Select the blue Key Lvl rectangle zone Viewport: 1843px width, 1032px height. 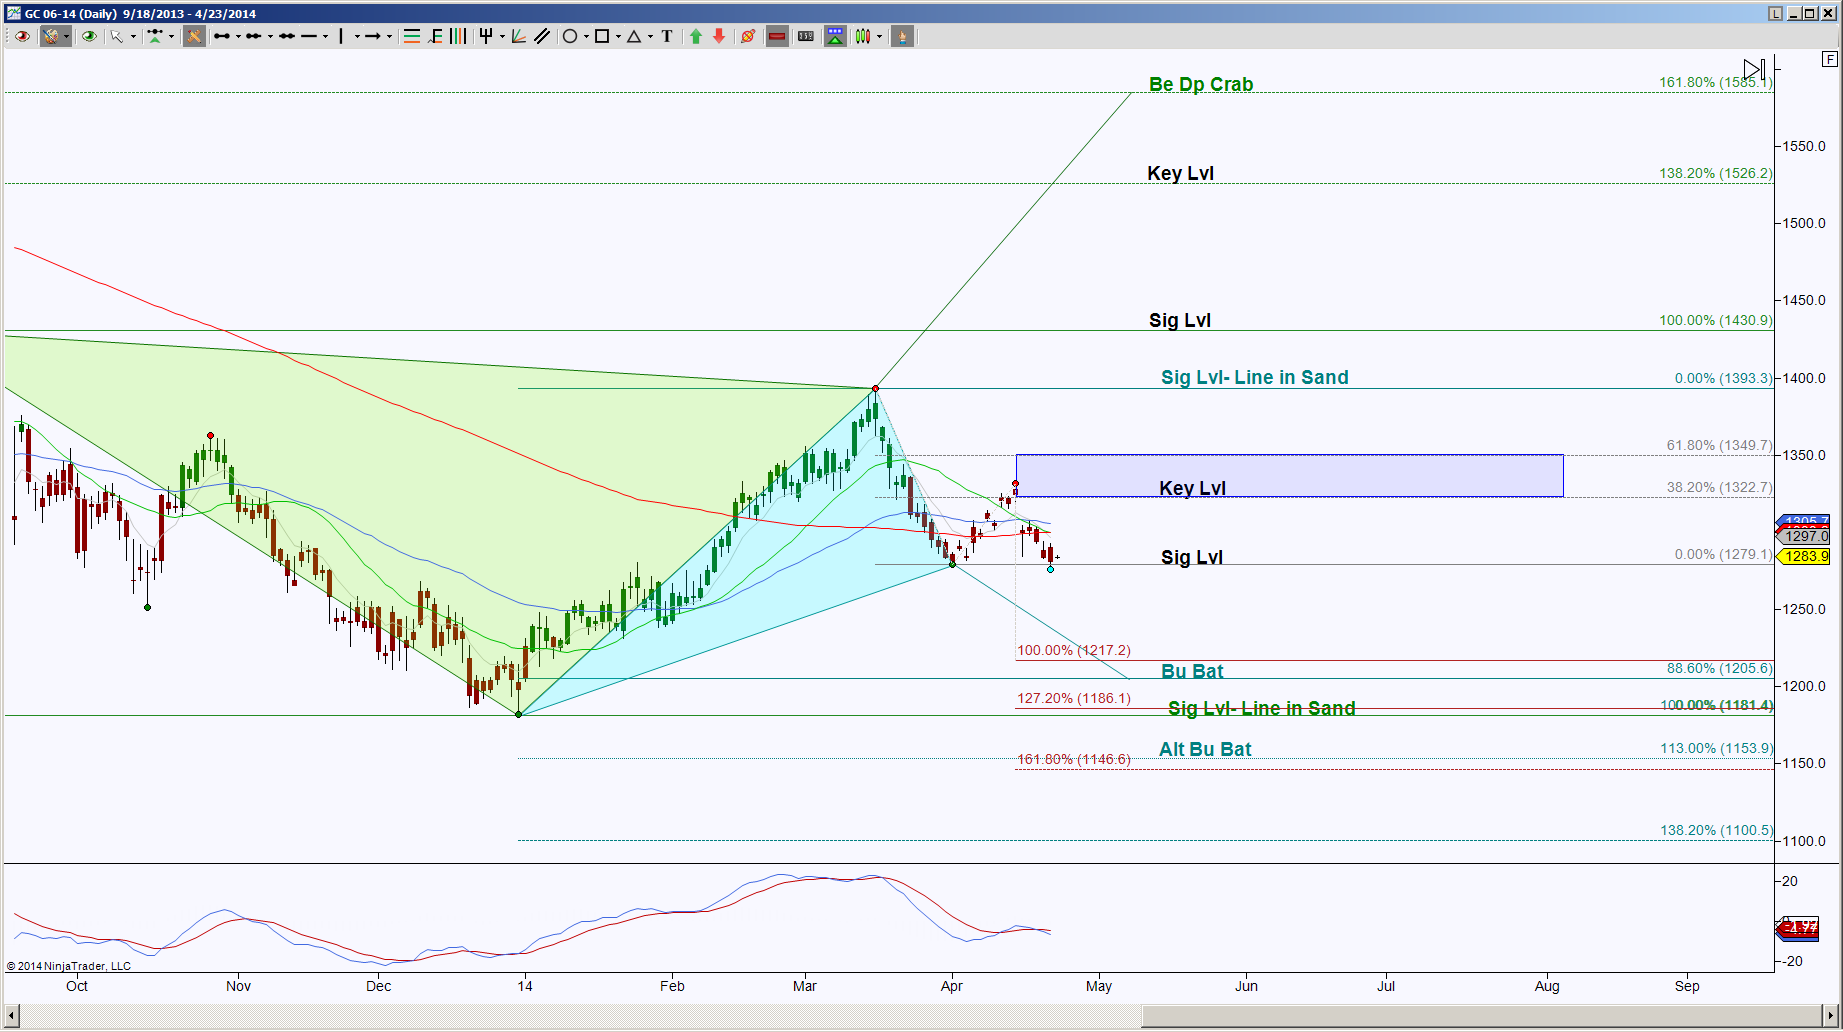coord(1289,476)
